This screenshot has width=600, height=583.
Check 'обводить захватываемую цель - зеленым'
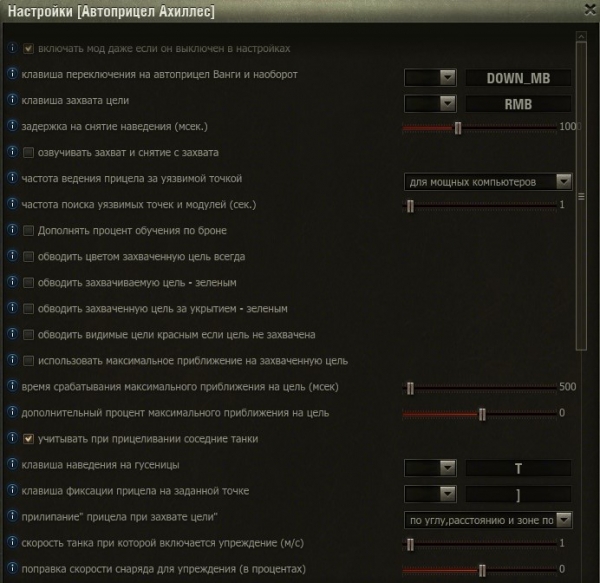tap(28, 283)
